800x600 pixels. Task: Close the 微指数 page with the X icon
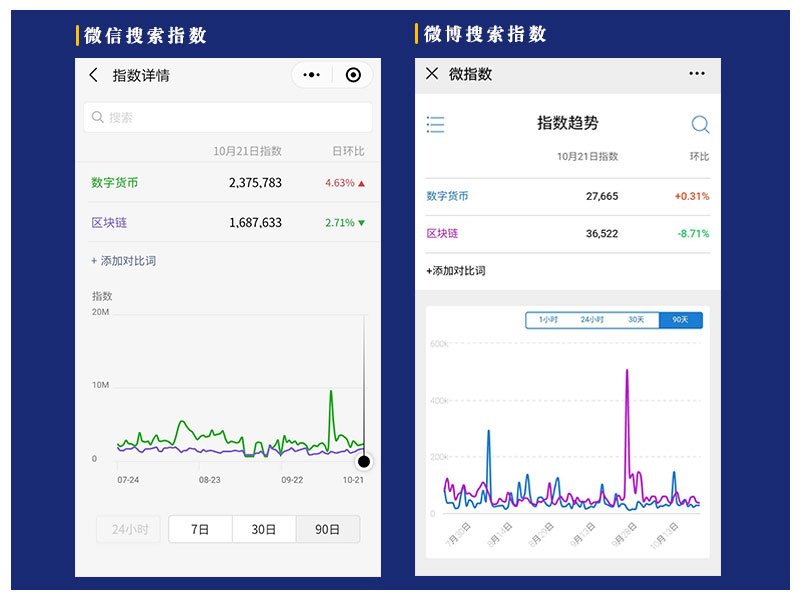pyautogui.click(x=432, y=73)
